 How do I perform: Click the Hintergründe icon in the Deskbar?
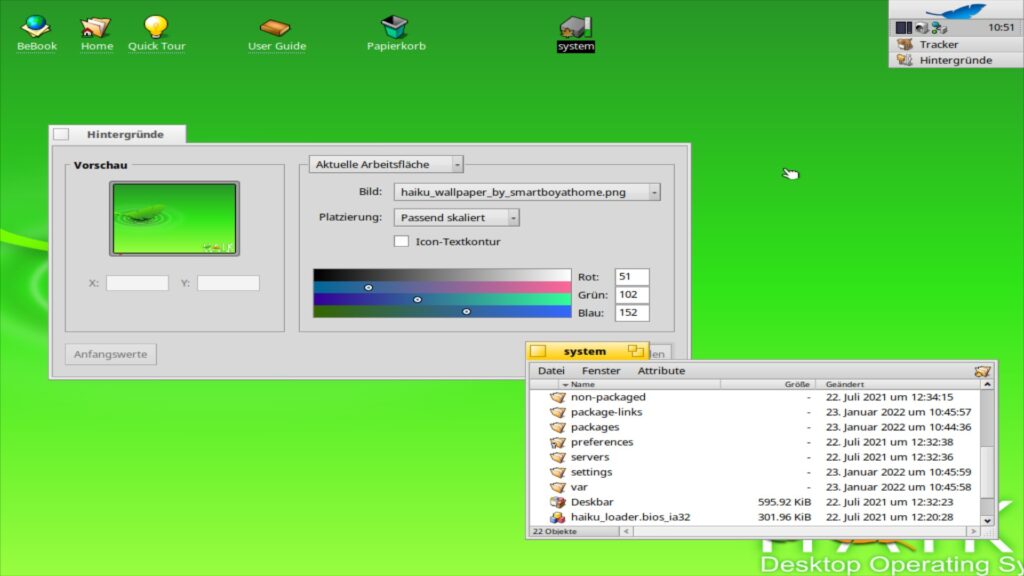pyautogui.click(x=904, y=60)
